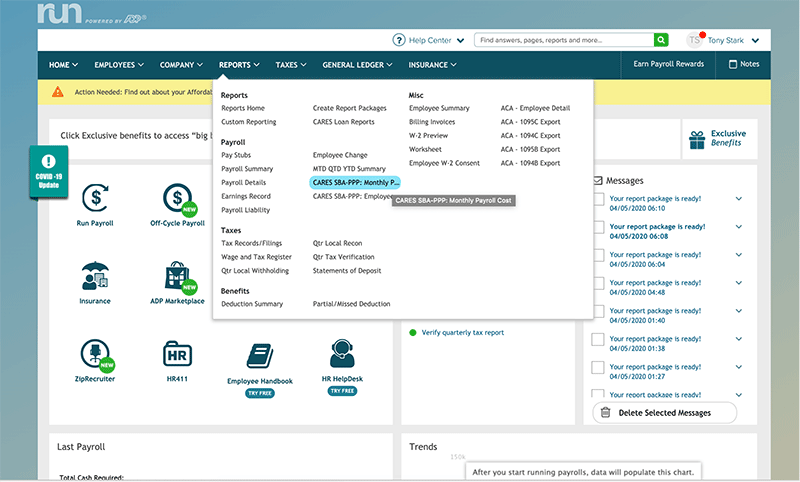Click the Find answers search field
Screen dimensions: 800x482
(564, 40)
